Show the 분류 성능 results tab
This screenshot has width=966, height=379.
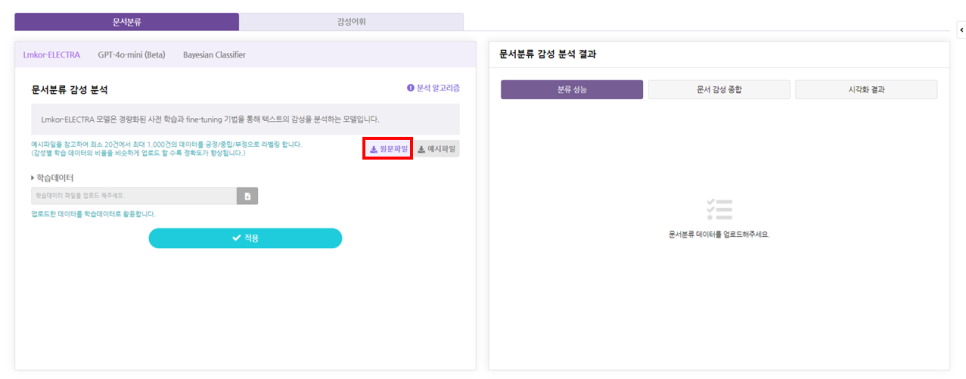(572, 89)
